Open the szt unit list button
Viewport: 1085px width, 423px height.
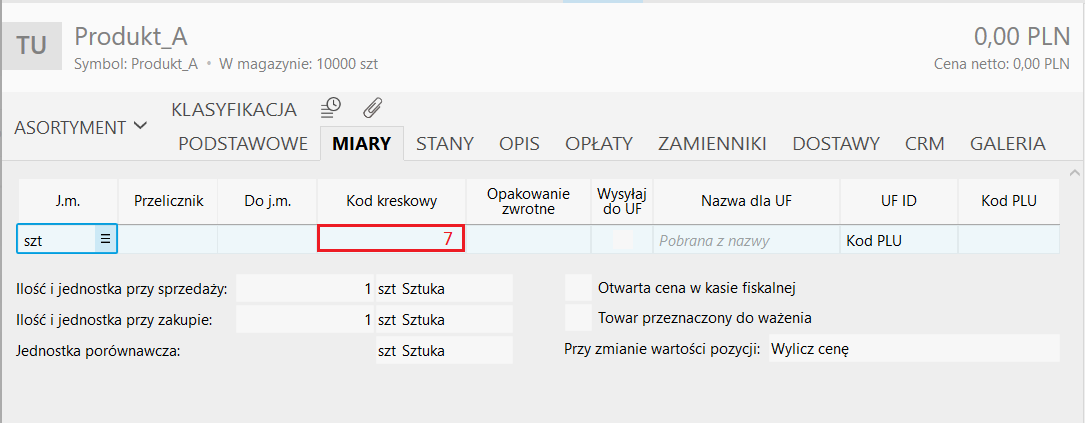point(105,239)
